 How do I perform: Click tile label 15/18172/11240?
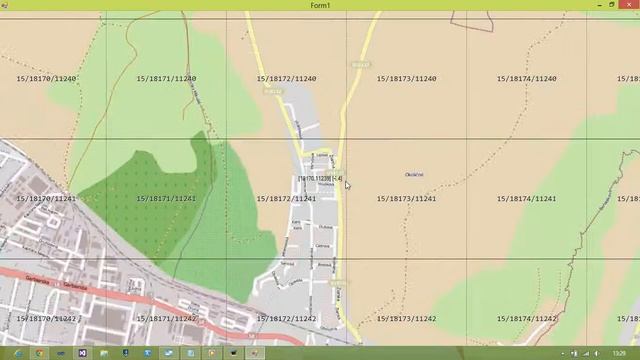tap(287, 78)
